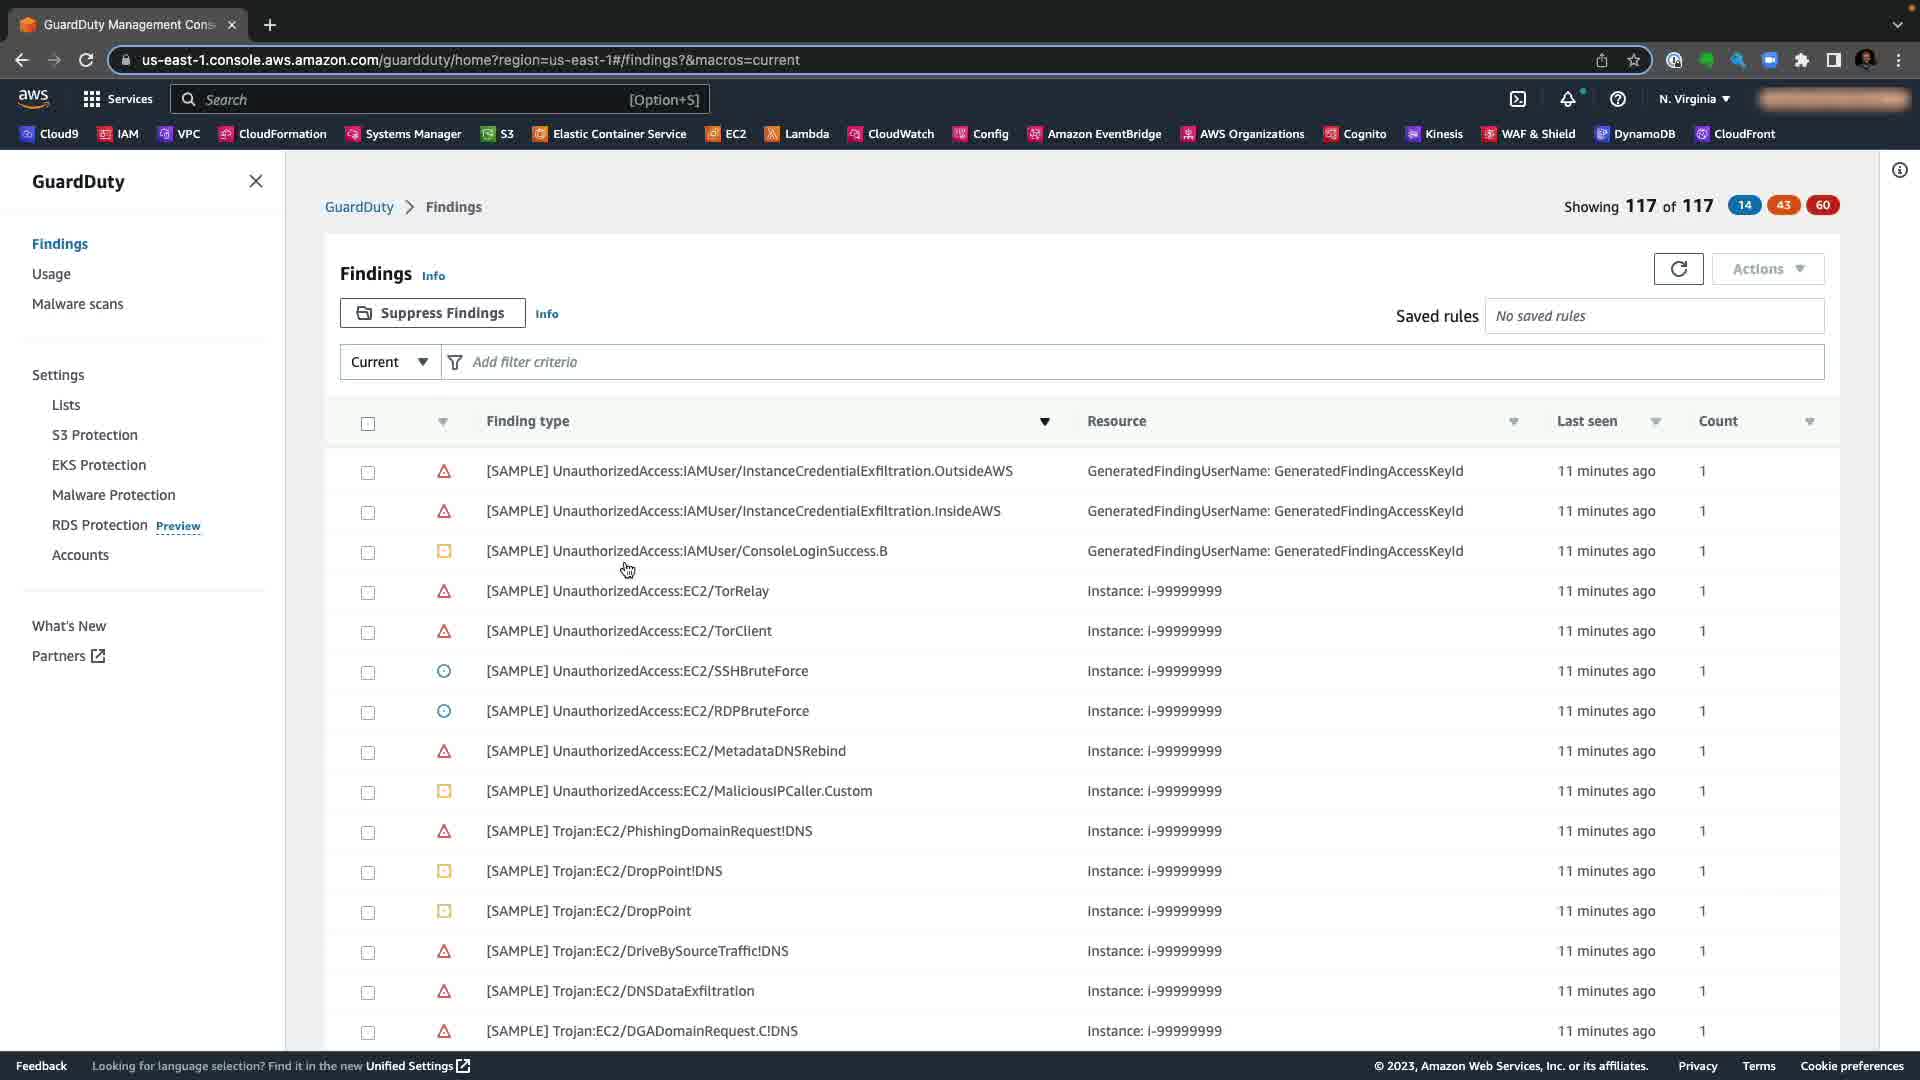Open the Actions dropdown menu
Viewport: 1920px width, 1080px height.
pos(1767,269)
